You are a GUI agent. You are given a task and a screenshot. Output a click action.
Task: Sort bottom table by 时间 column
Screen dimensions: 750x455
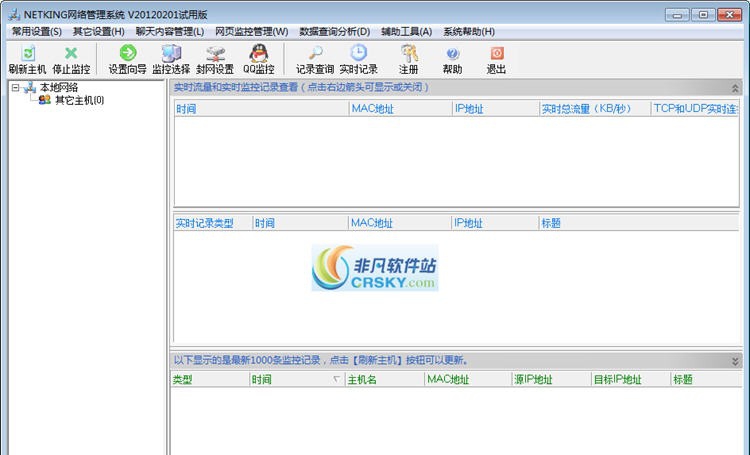pyautogui.click(x=297, y=379)
